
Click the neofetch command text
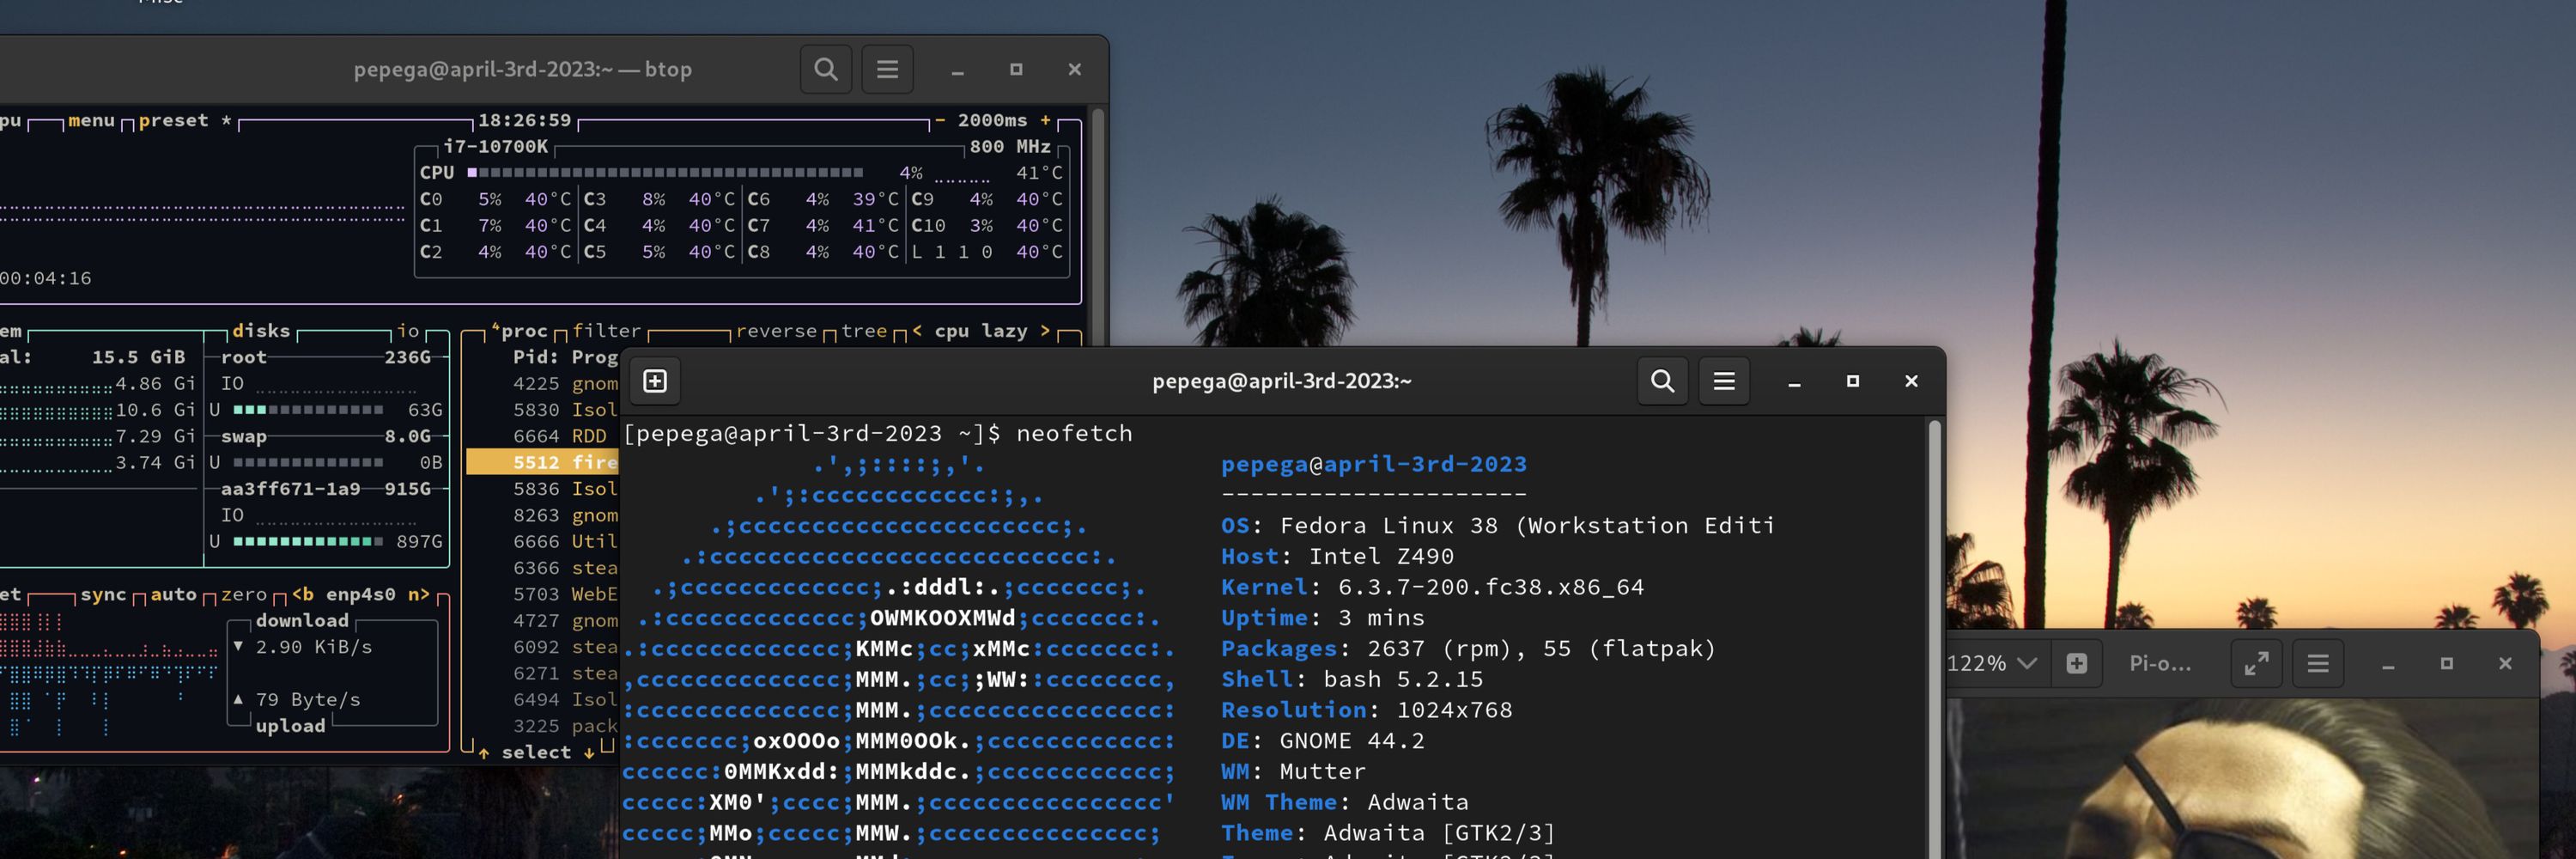(1074, 433)
